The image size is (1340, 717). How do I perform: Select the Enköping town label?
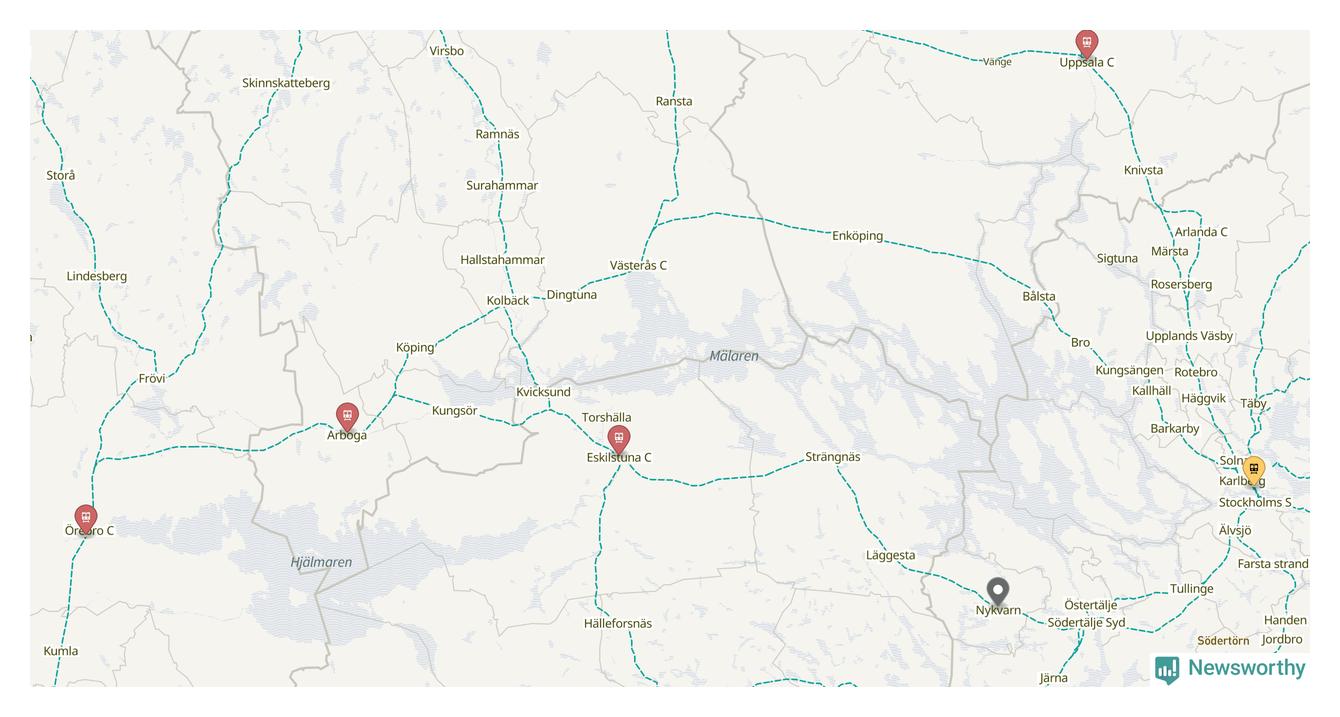(857, 236)
